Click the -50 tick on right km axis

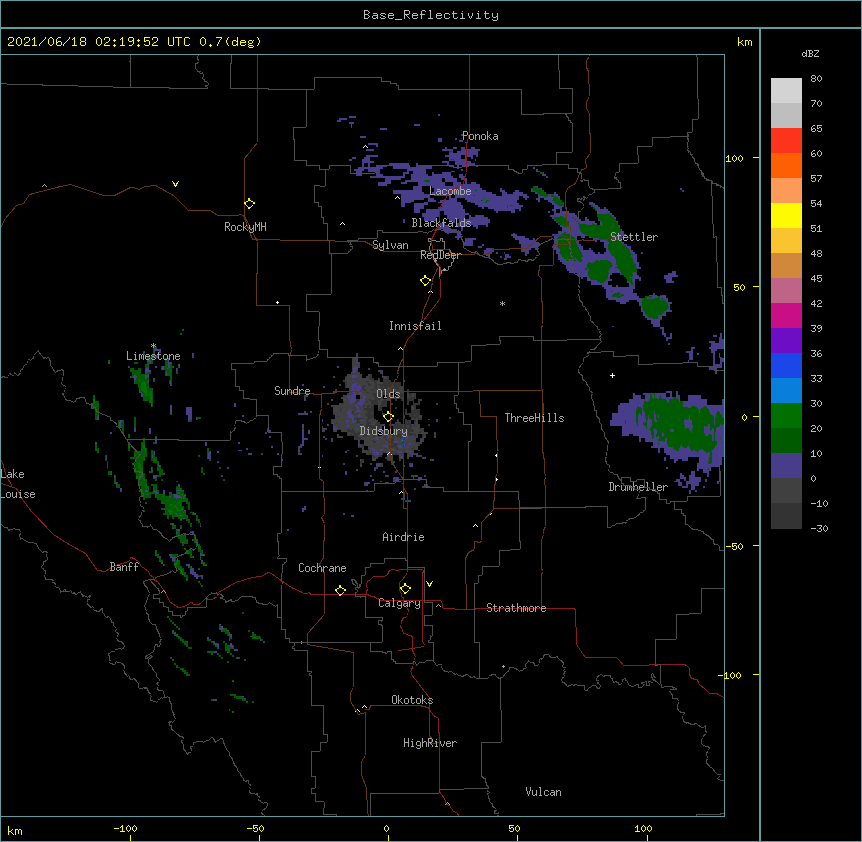(734, 546)
